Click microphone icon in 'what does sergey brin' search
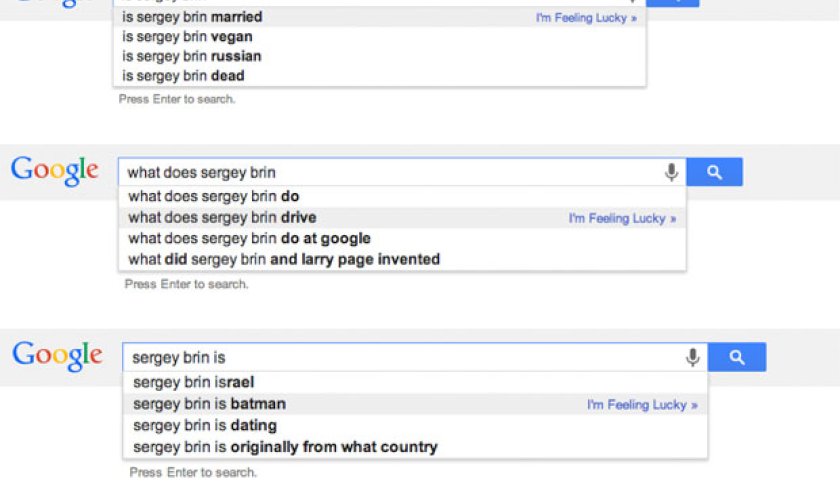Screen dimensions: 840x485 click(672, 172)
